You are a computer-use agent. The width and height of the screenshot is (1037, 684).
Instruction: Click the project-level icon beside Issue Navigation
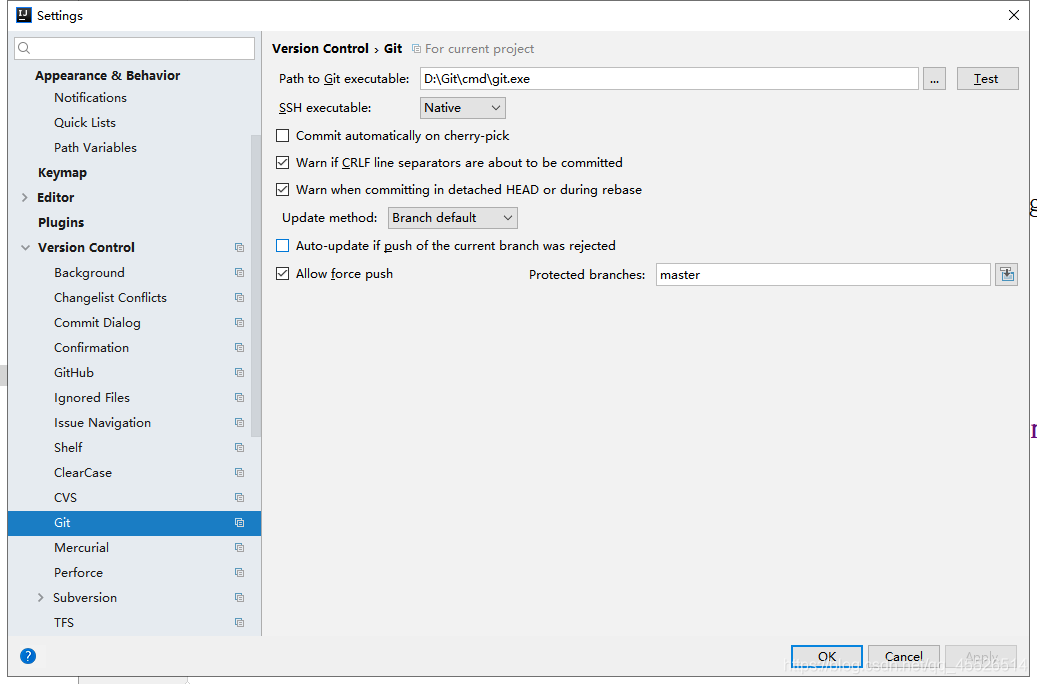point(239,423)
